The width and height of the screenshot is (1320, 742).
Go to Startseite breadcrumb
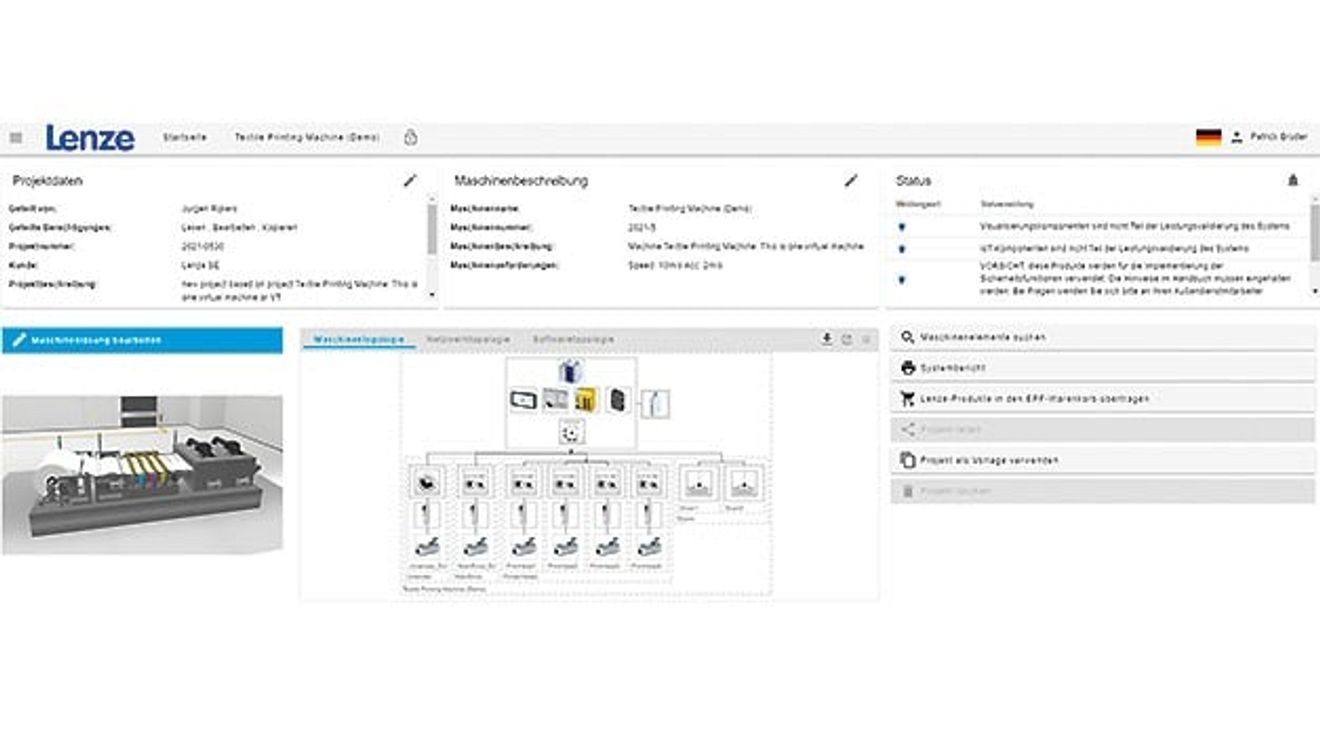pyautogui.click(x=185, y=138)
